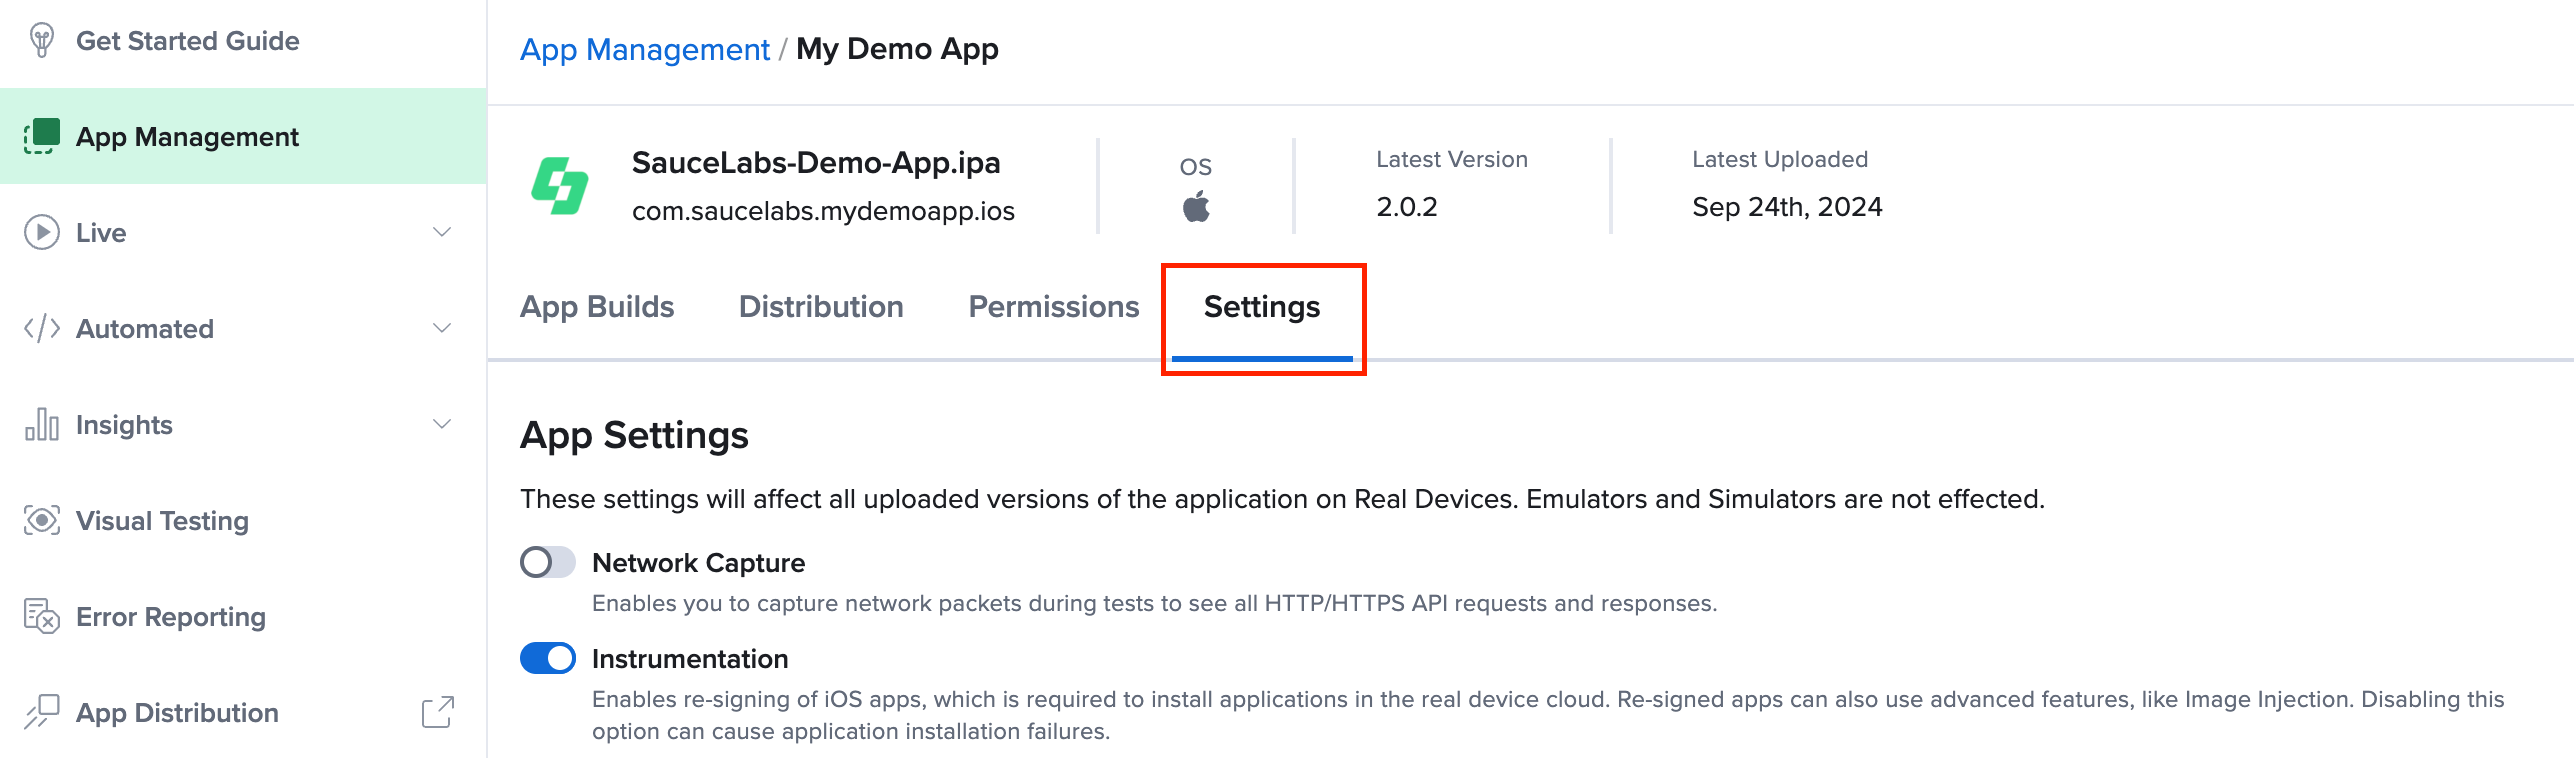Open the App Distribution external link icon
The width and height of the screenshot is (2574, 758).
[437, 712]
